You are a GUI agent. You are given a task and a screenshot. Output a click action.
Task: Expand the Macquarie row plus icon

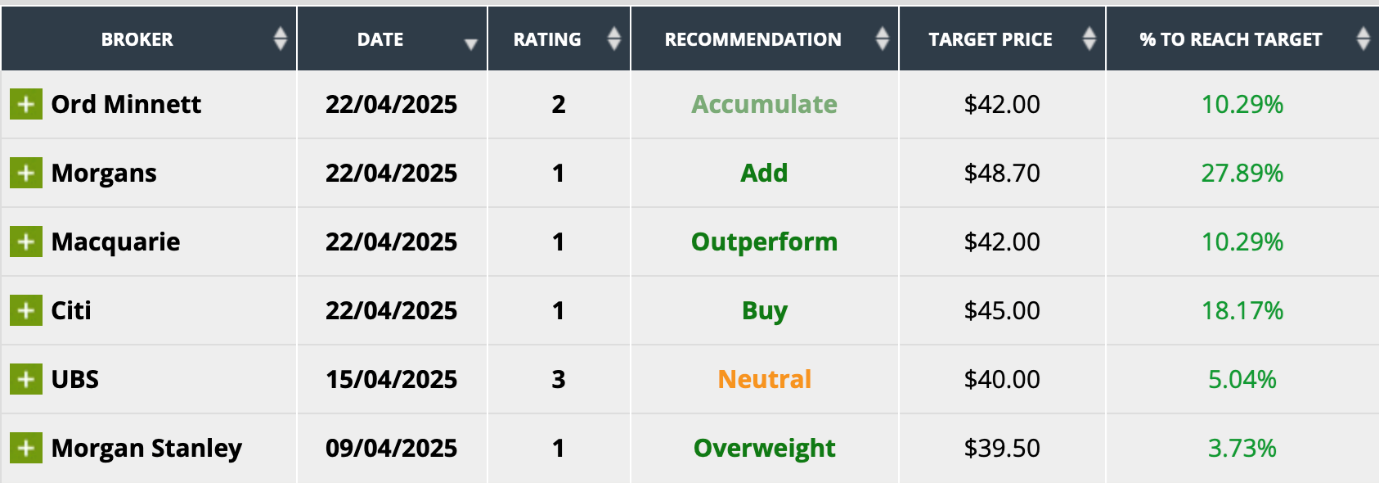point(26,242)
